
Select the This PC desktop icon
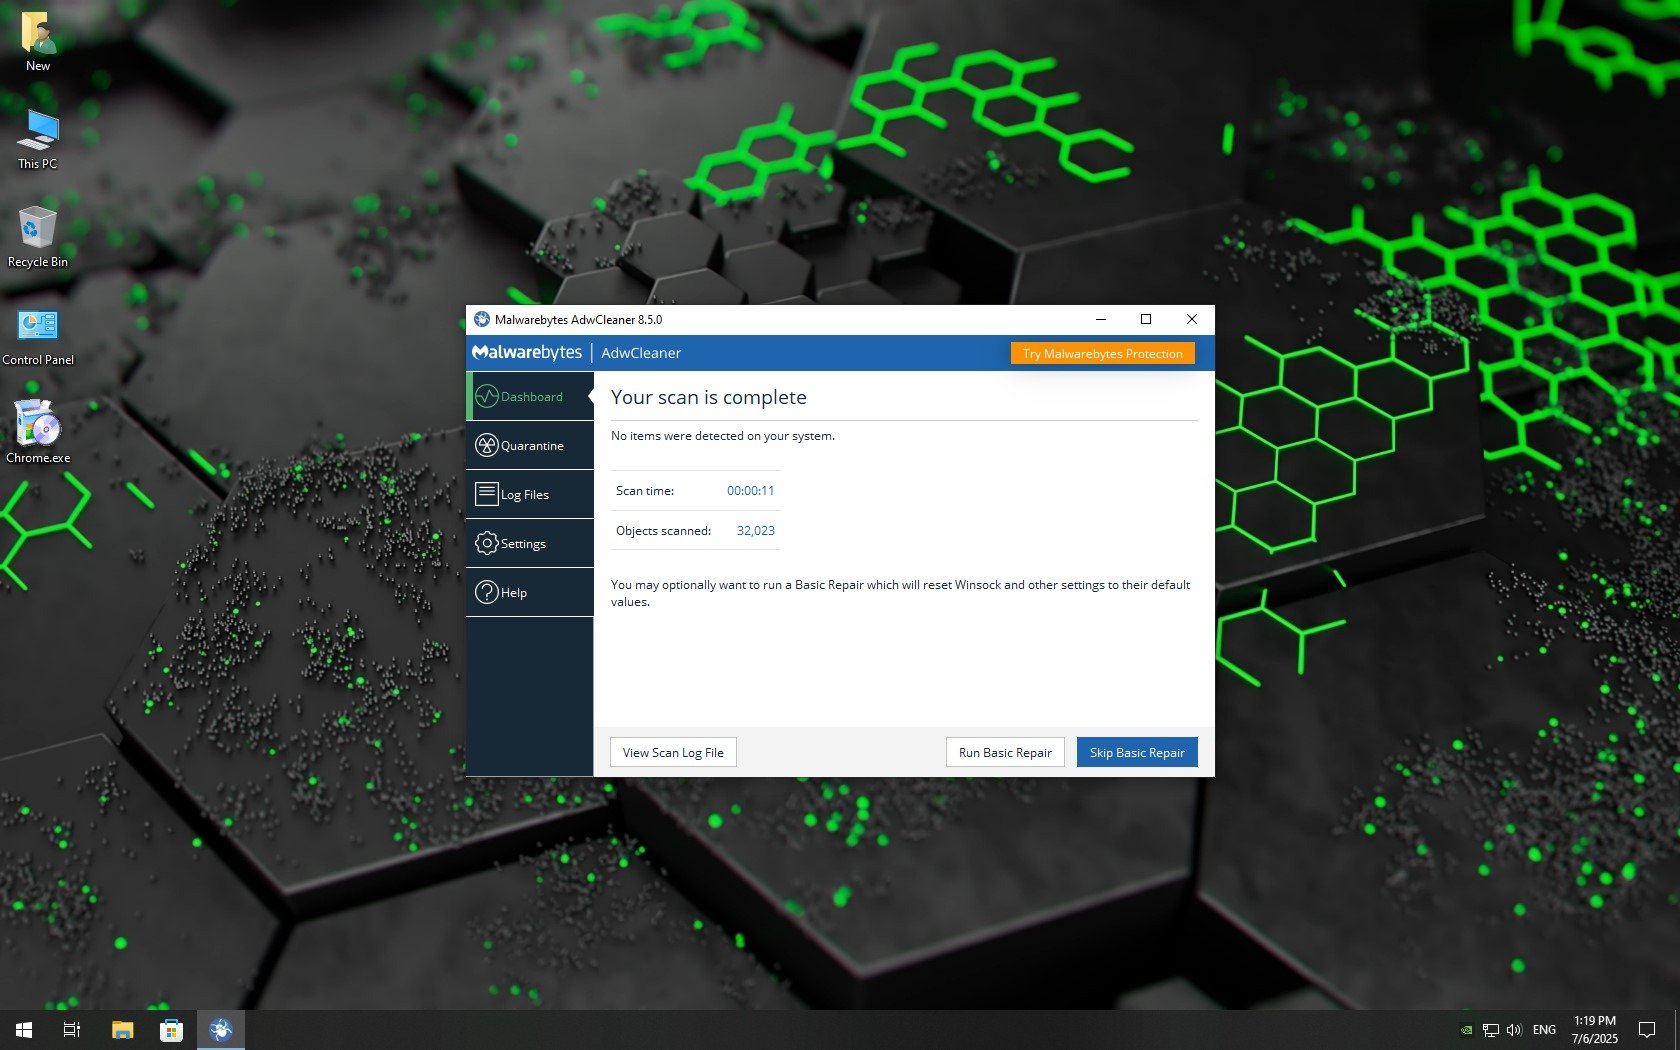(x=38, y=140)
